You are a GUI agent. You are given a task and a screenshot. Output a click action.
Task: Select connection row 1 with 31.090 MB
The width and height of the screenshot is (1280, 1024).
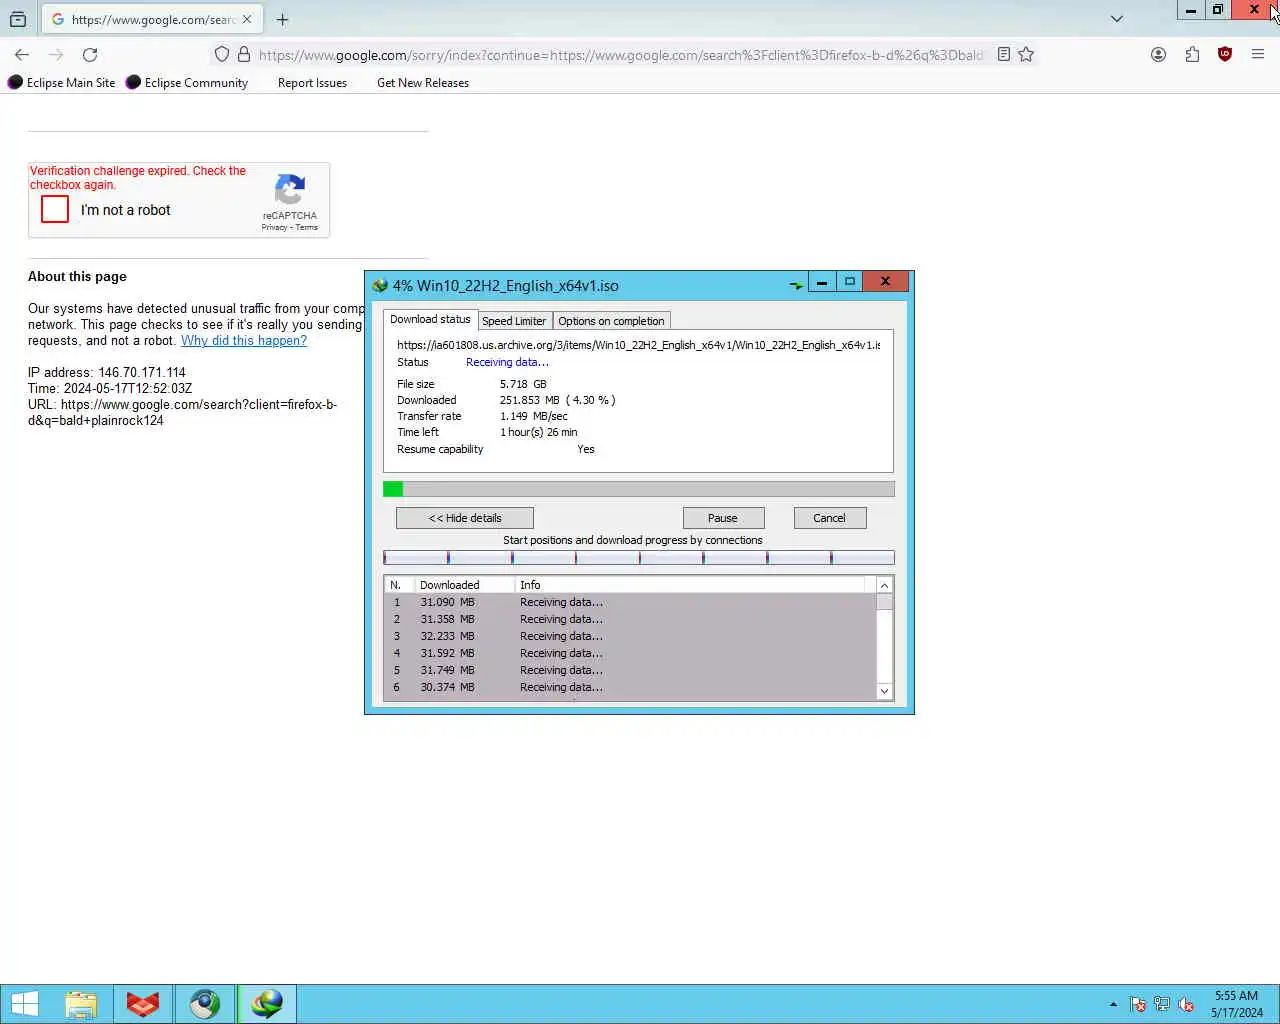click(630, 602)
